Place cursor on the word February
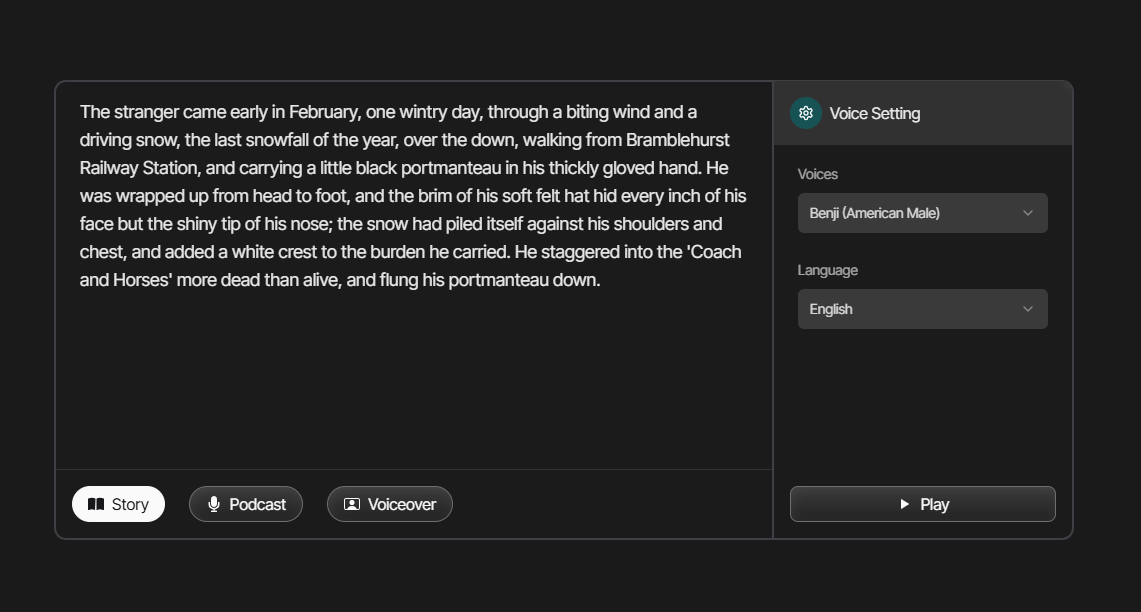 click(323, 112)
